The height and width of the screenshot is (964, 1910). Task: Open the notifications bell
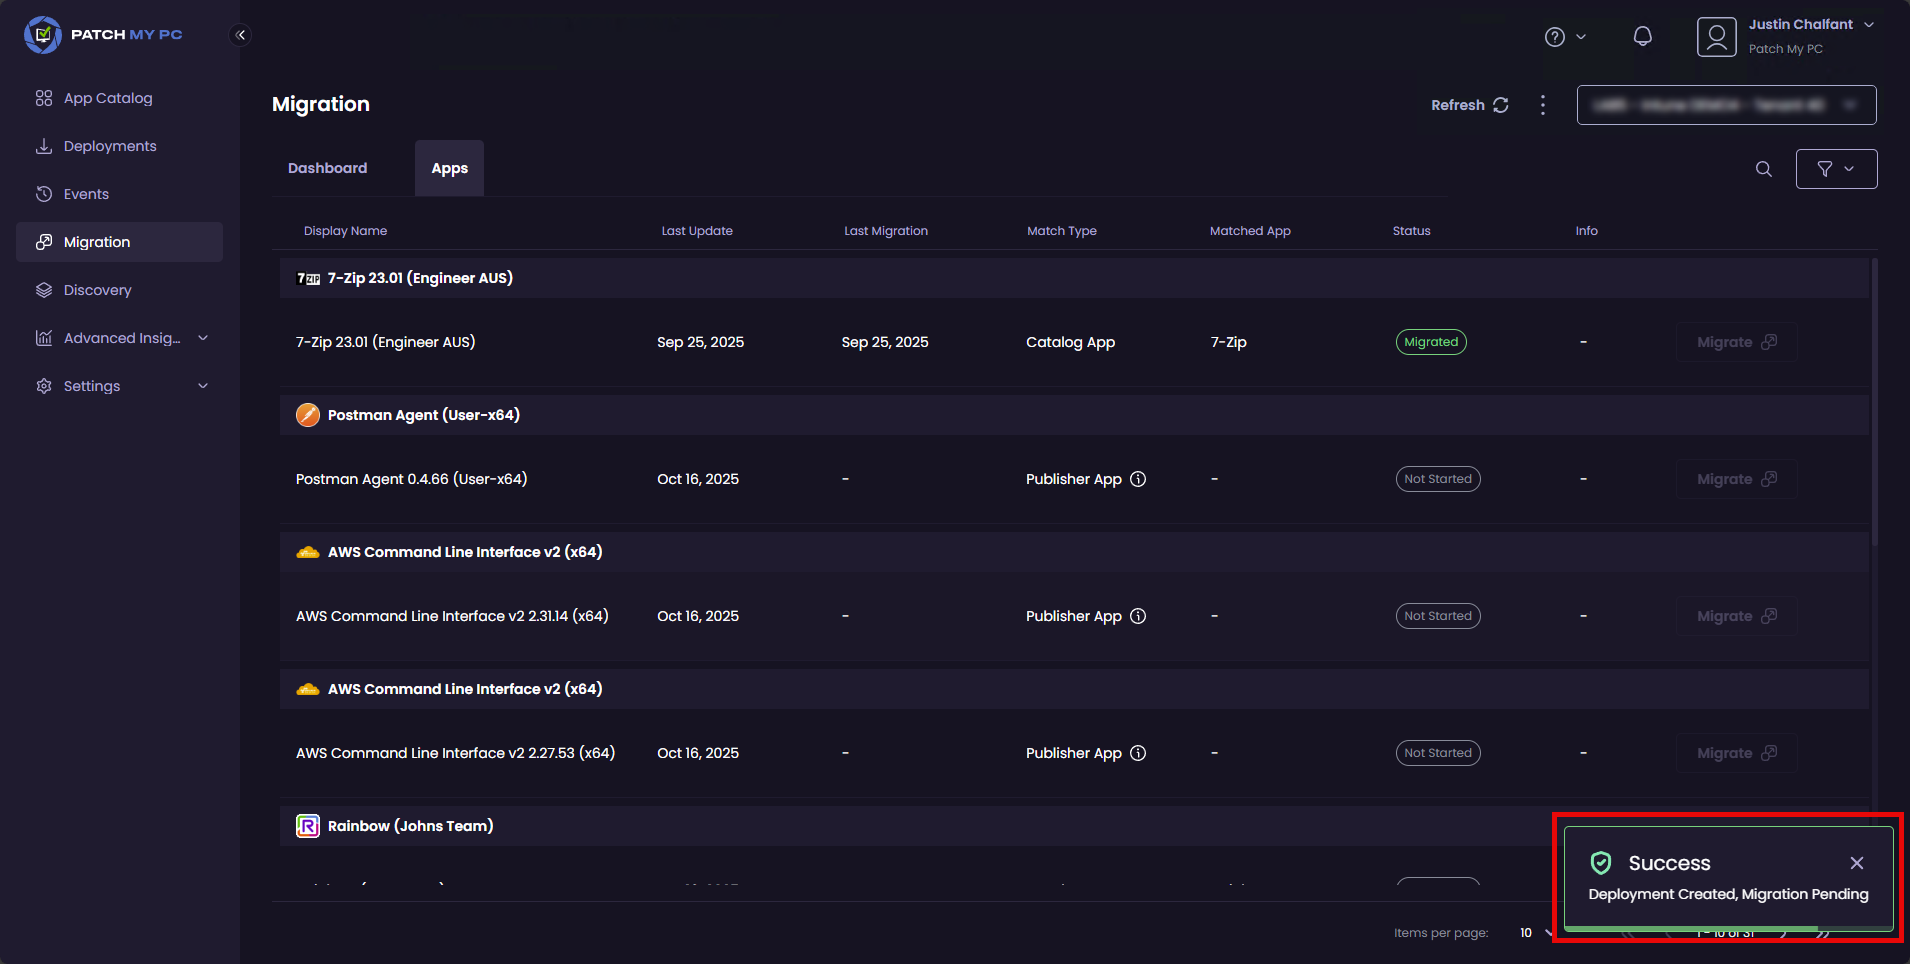coord(1642,37)
